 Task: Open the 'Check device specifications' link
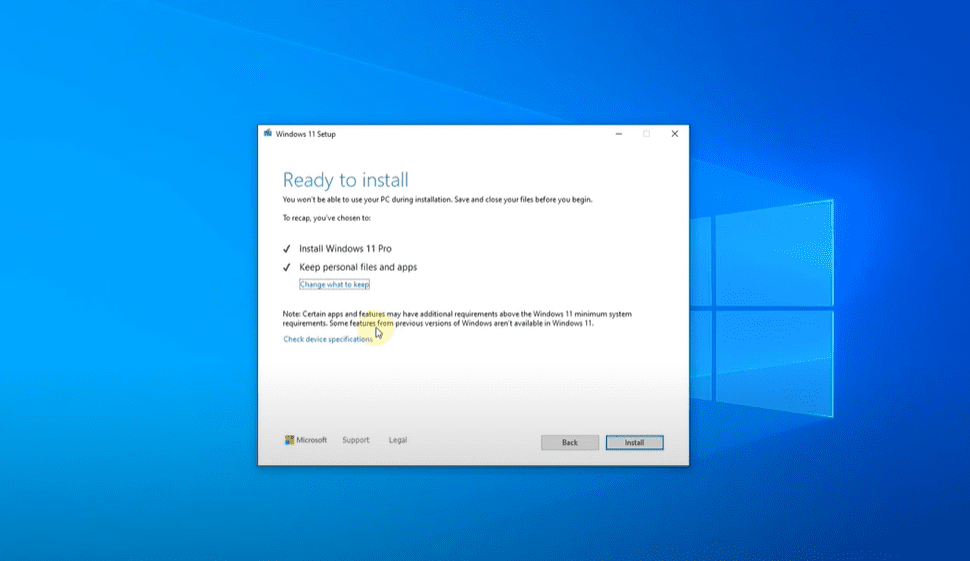(x=328, y=339)
